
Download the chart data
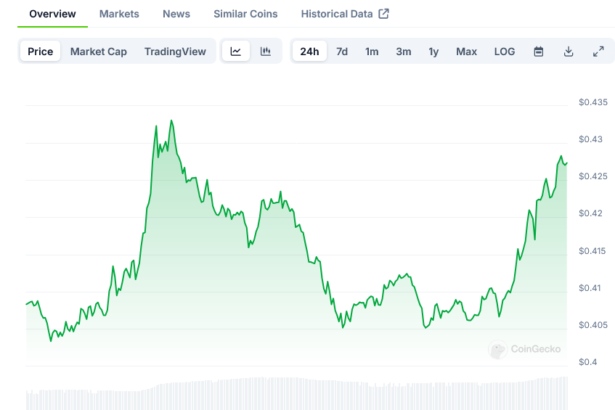(x=568, y=52)
